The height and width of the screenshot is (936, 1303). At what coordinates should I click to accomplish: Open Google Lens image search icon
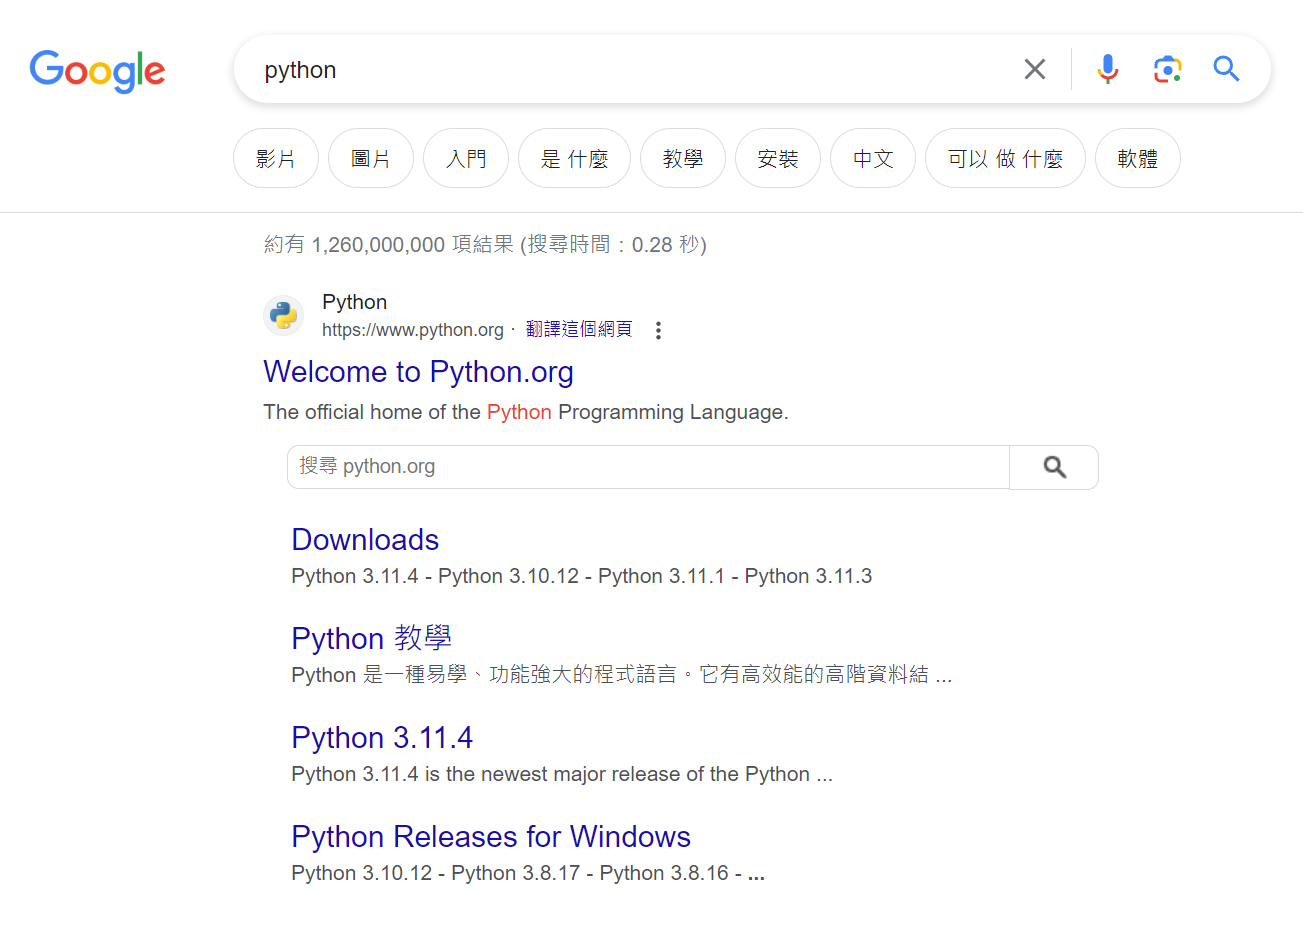(x=1167, y=69)
